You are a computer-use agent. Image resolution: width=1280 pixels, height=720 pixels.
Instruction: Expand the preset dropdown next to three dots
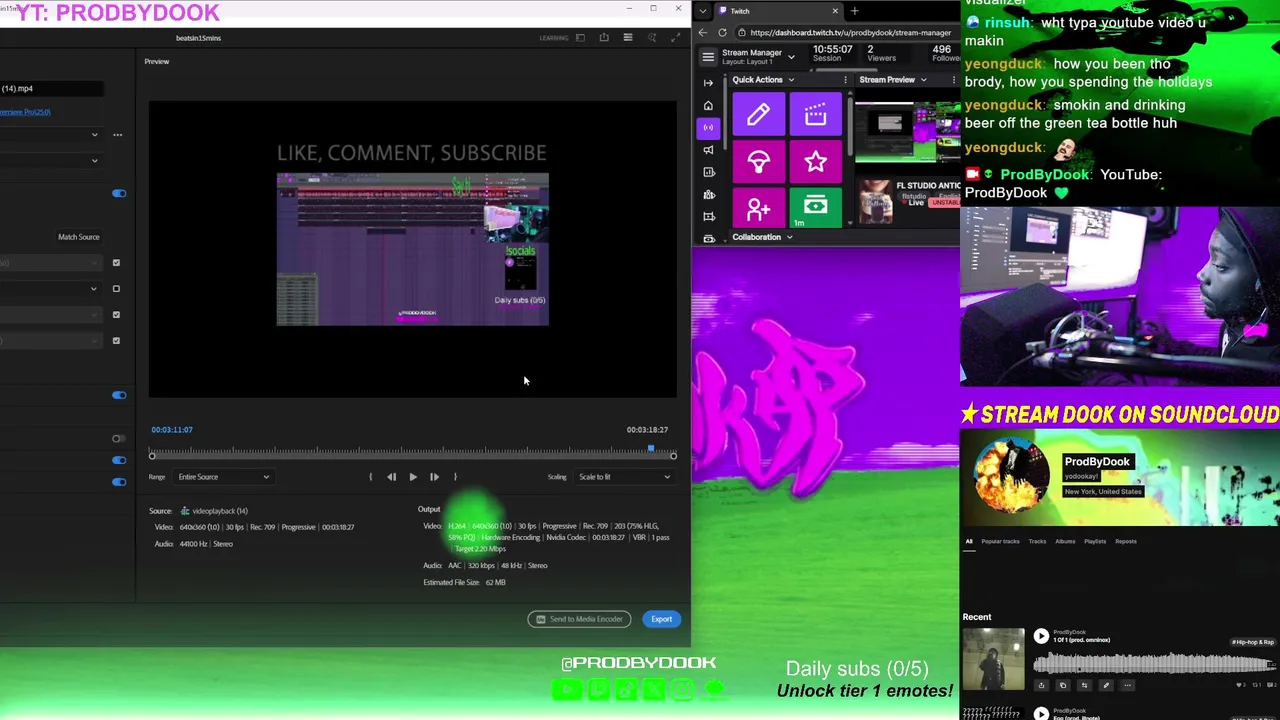point(95,135)
